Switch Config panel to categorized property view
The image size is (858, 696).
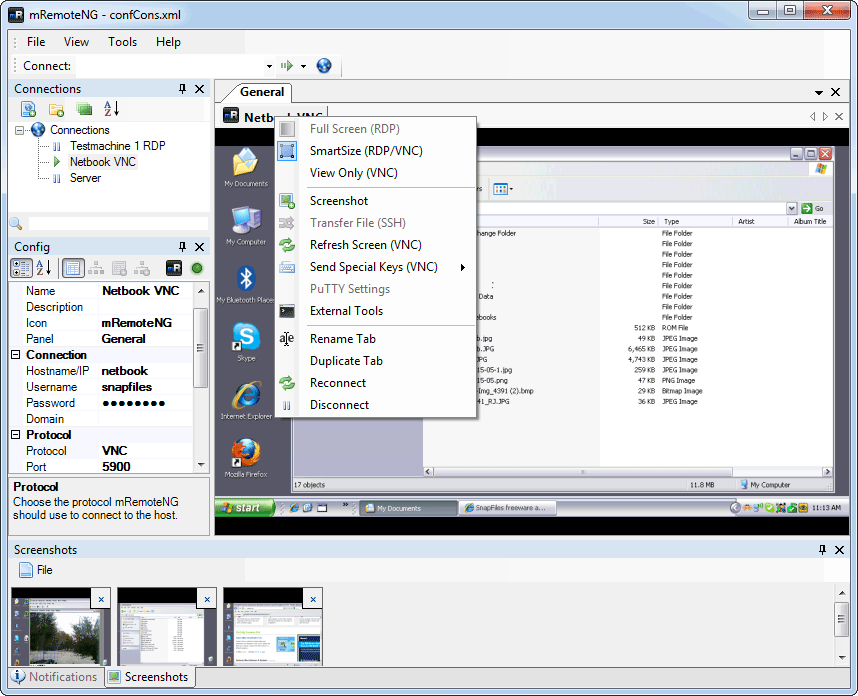[20, 267]
